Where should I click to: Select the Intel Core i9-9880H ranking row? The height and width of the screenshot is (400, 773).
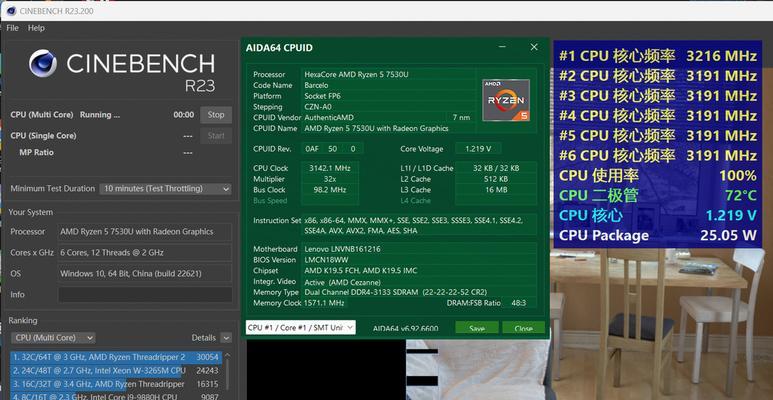pyautogui.click(x=116, y=396)
